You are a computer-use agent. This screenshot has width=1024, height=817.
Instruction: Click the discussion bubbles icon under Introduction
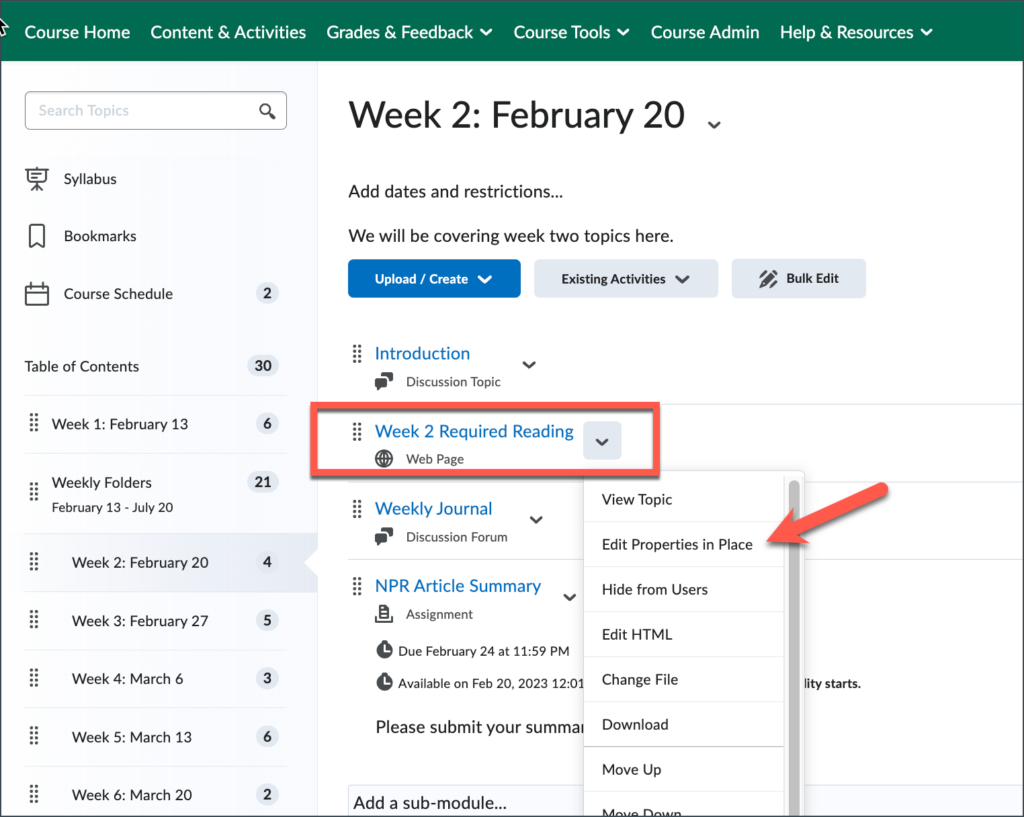[x=384, y=381]
